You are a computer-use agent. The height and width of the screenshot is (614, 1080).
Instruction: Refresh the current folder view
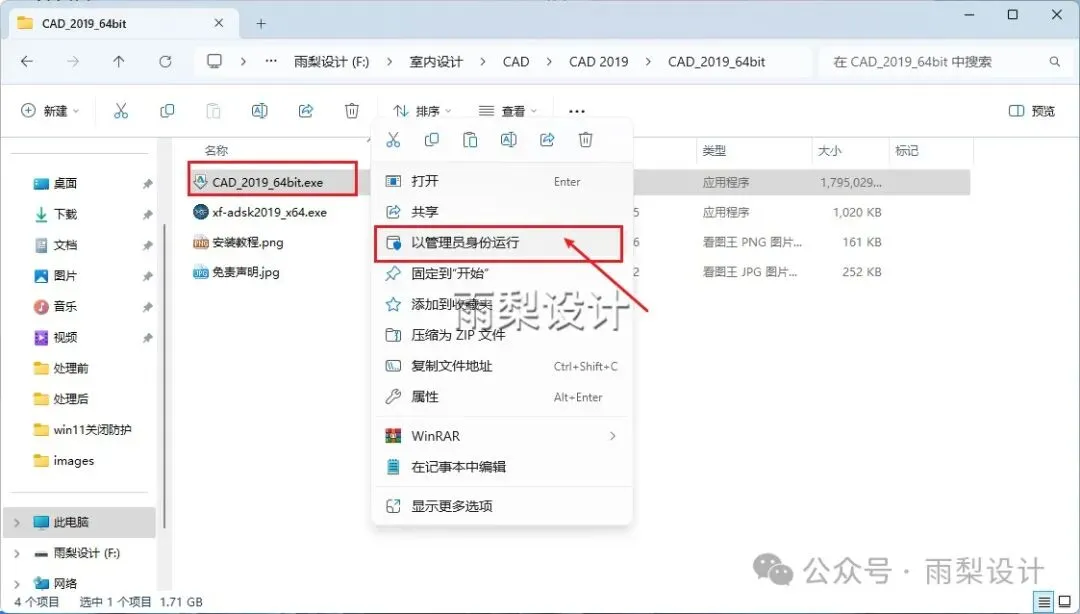(x=165, y=61)
